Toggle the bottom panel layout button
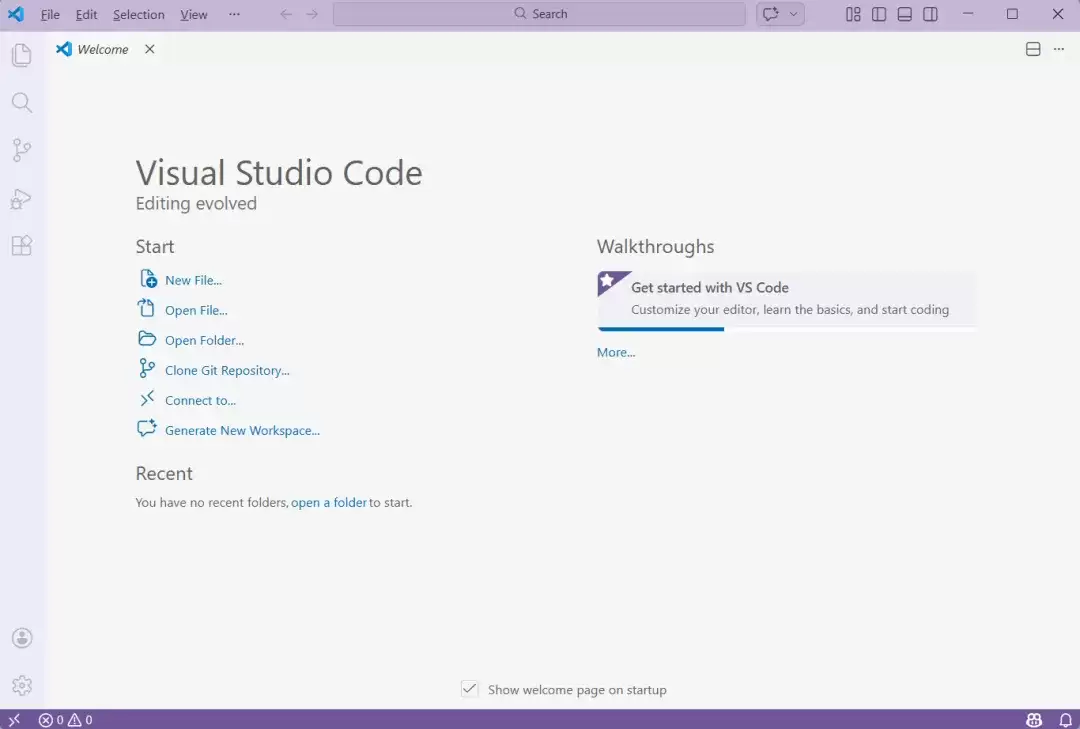This screenshot has height=729, width=1080. [x=905, y=14]
